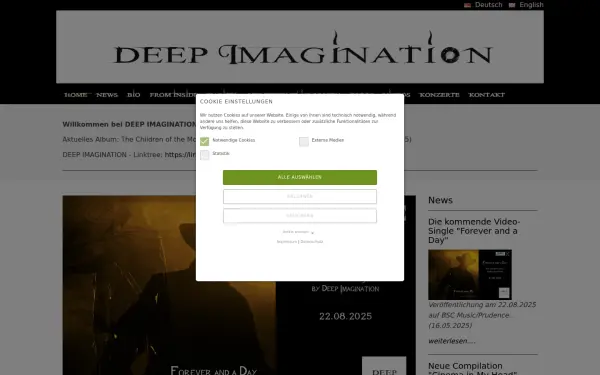Image resolution: width=600 pixels, height=375 pixels.
Task: Click the 'News' sidebar heading
Action: (x=440, y=200)
